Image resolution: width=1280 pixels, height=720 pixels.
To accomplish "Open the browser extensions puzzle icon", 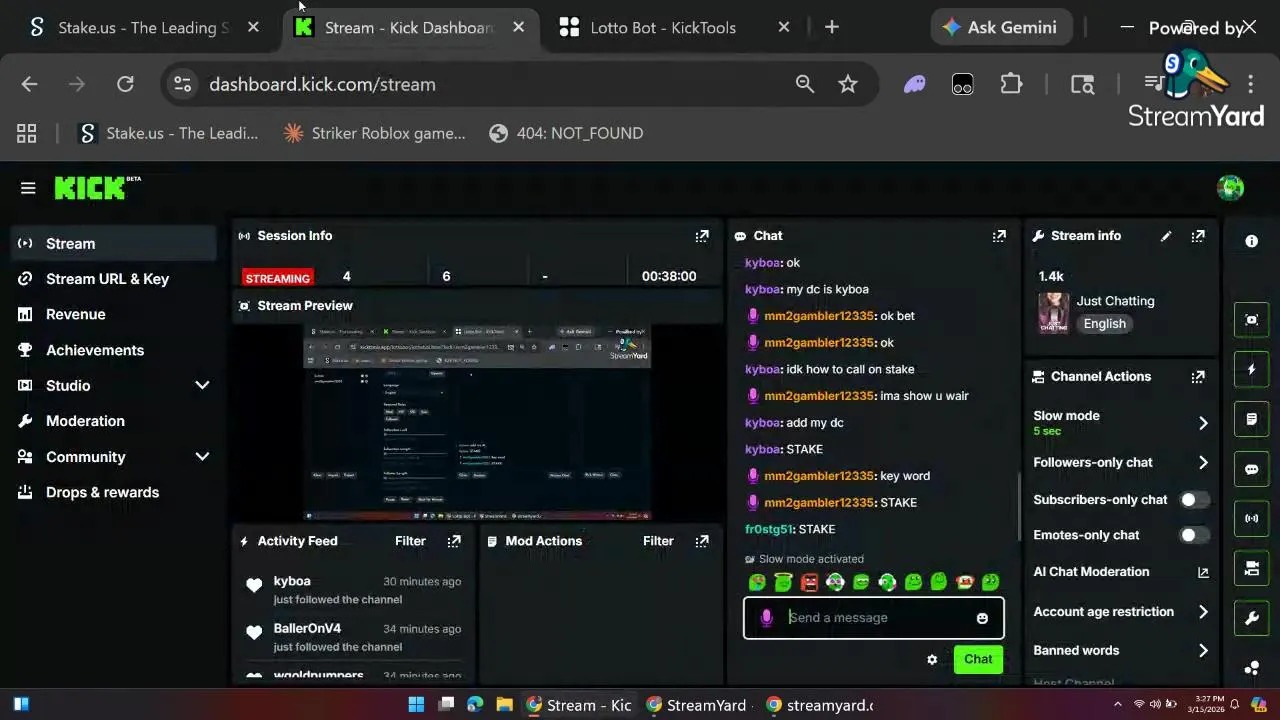I will click(x=1011, y=84).
